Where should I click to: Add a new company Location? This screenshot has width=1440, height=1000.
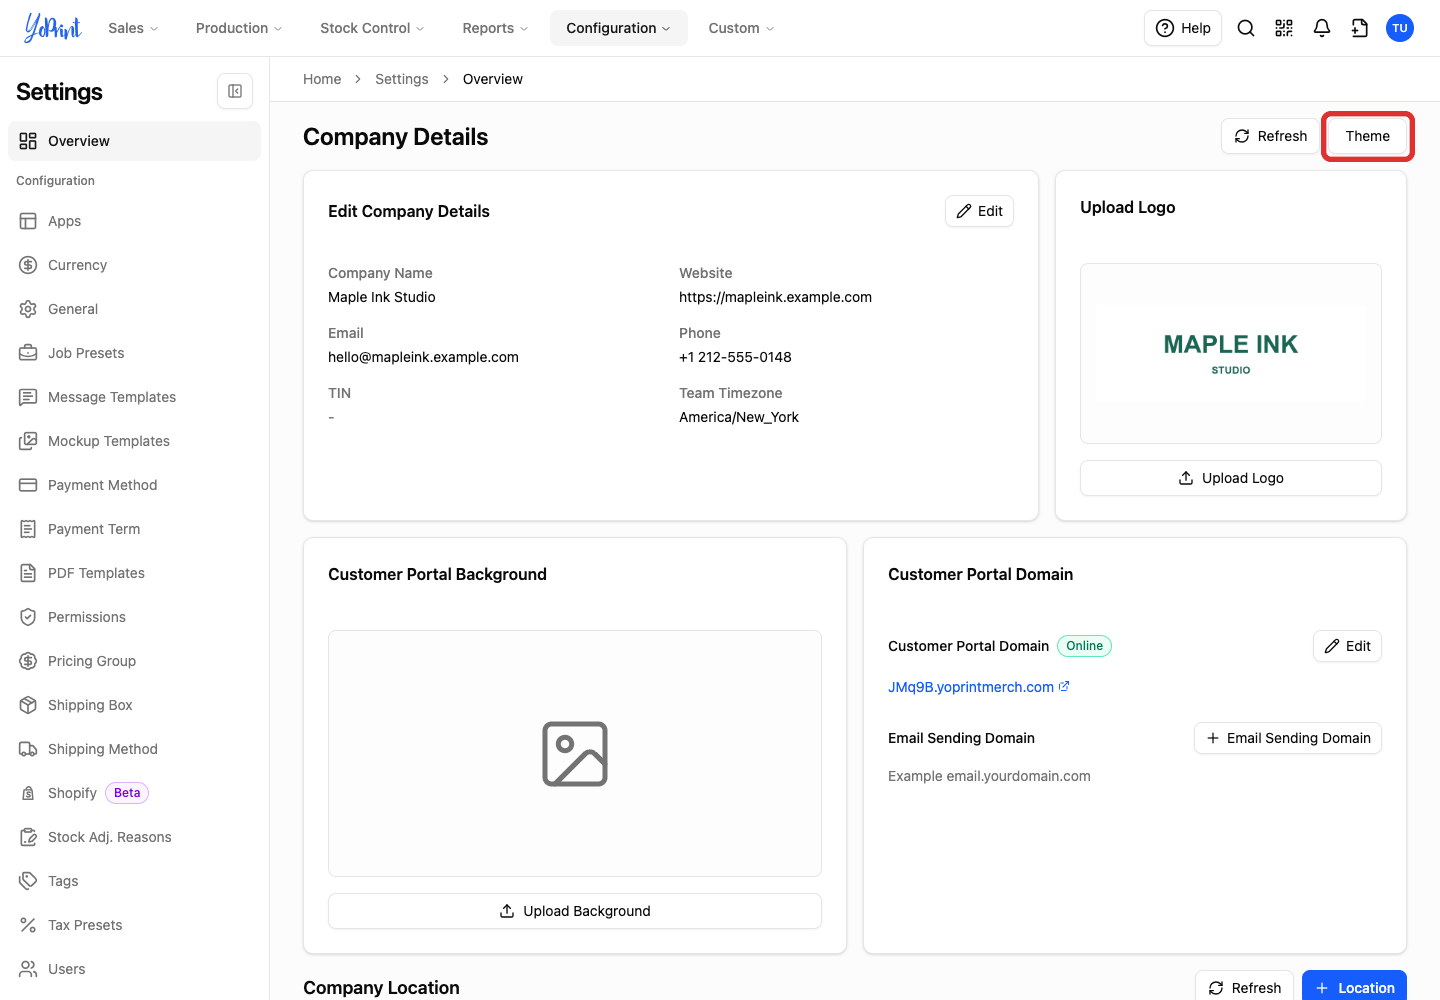pos(1354,987)
